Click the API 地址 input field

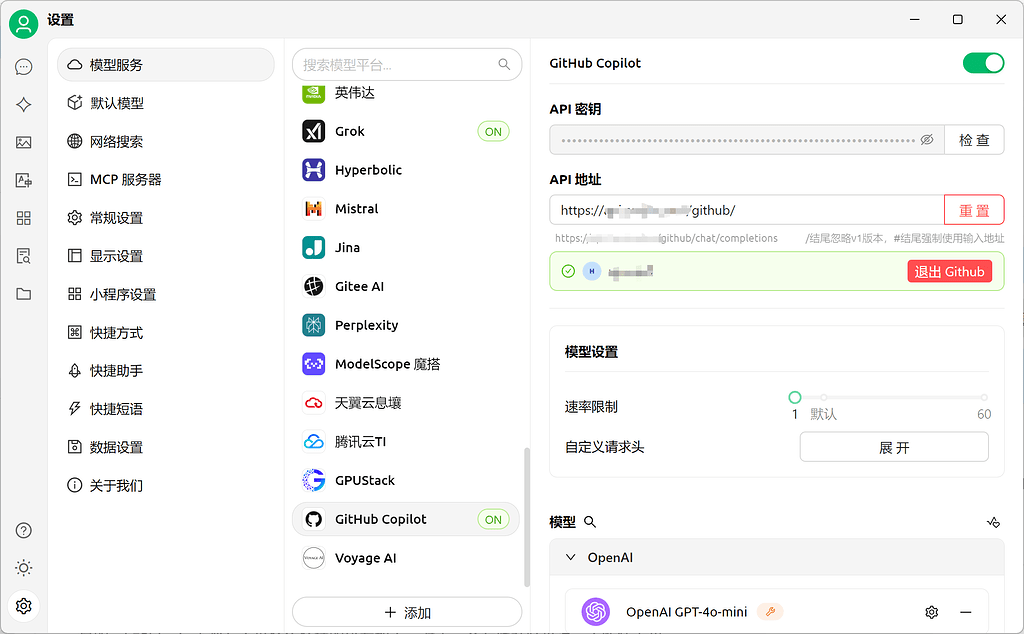click(x=747, y=210)
